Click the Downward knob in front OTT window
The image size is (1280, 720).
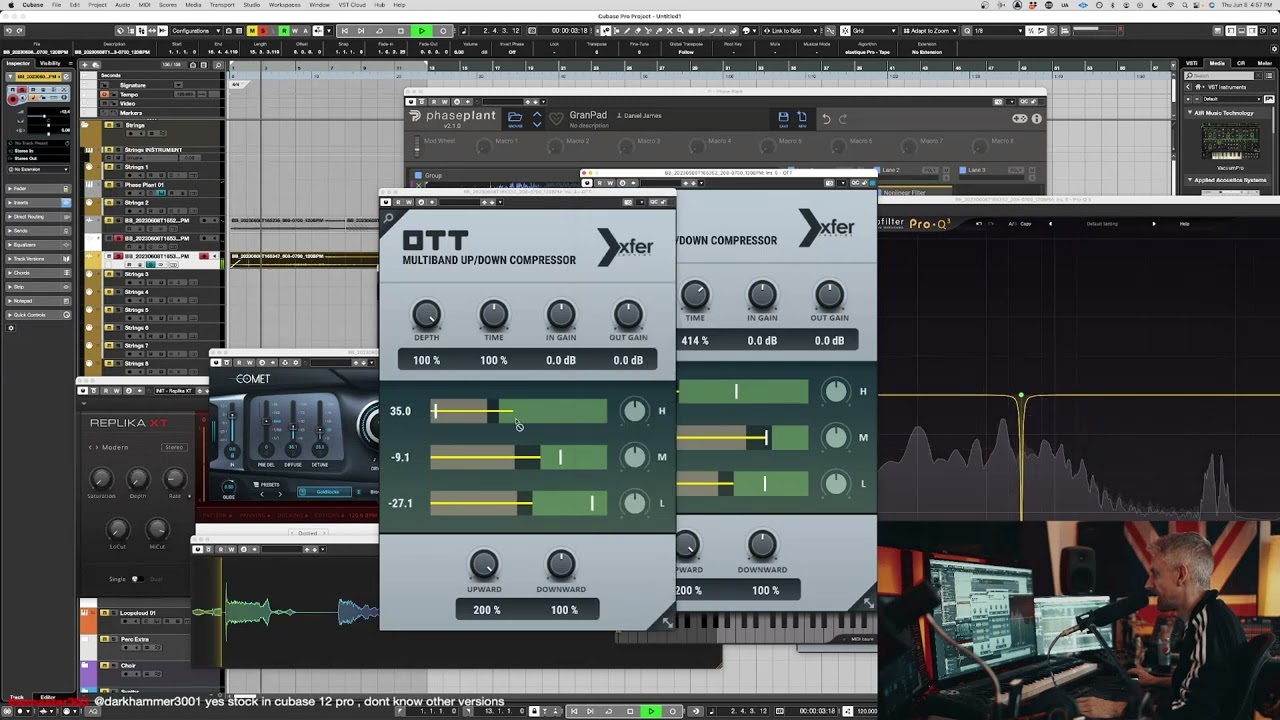click(561, 565)
